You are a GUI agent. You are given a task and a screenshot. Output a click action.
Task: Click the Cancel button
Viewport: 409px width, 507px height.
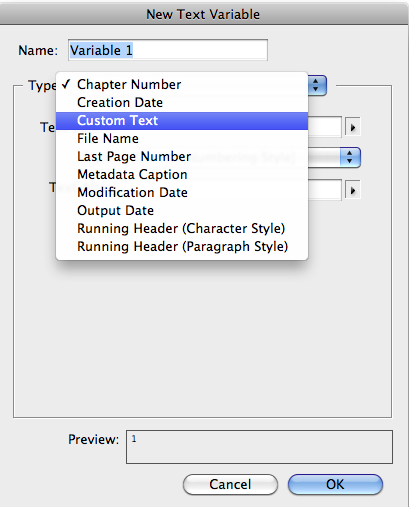230,484
